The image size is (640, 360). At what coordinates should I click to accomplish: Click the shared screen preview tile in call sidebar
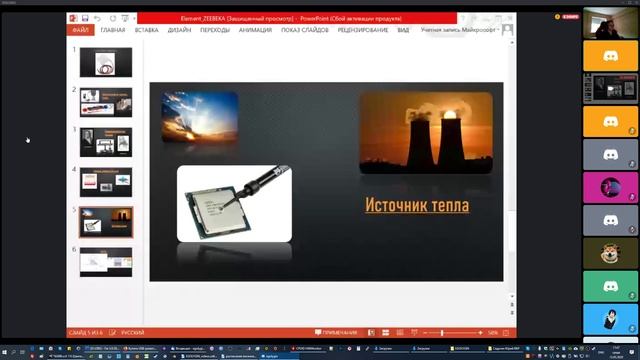pos(610,88)
